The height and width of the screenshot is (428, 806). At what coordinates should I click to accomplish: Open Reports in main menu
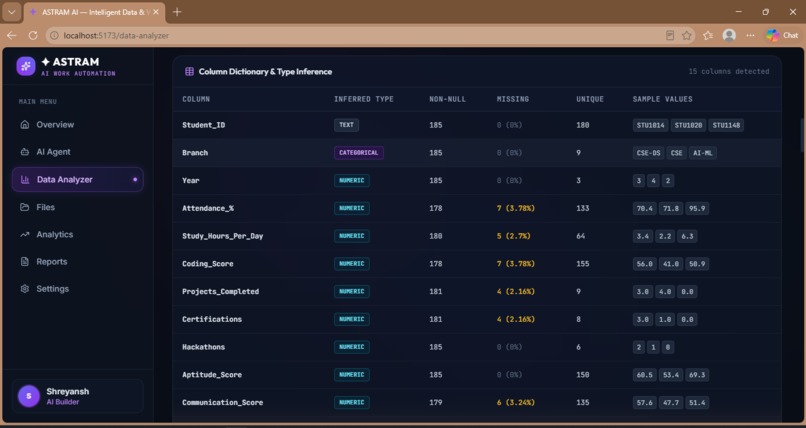[78, 262]
